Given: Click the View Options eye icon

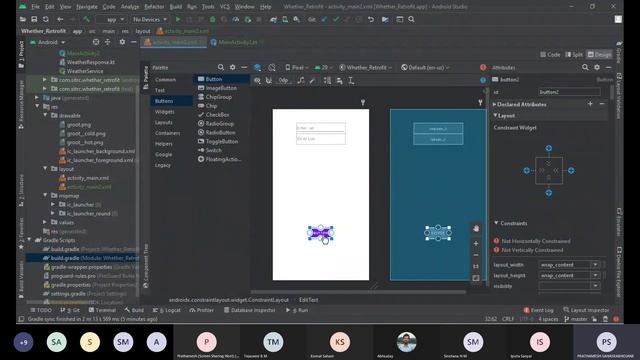Looking at the screenshot, I should [x=257, y=81].
